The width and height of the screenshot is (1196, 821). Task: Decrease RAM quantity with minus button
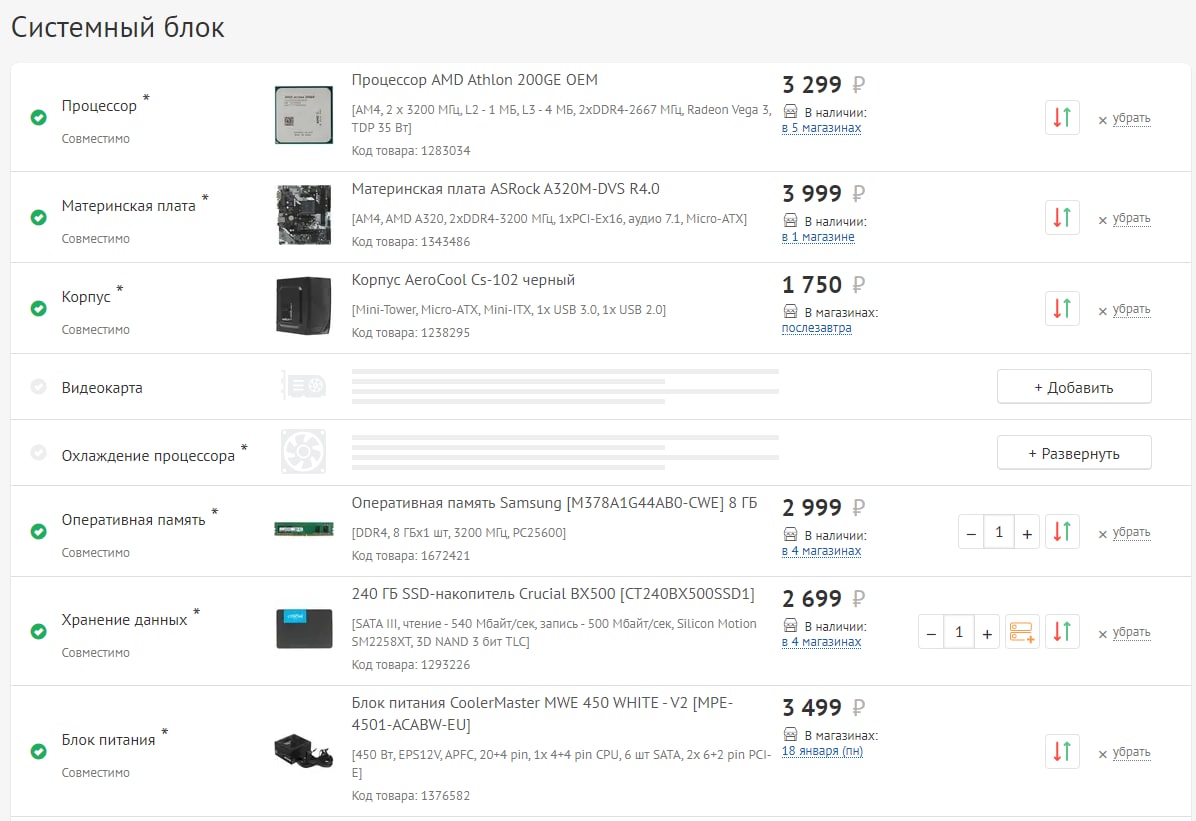(971, 533)
